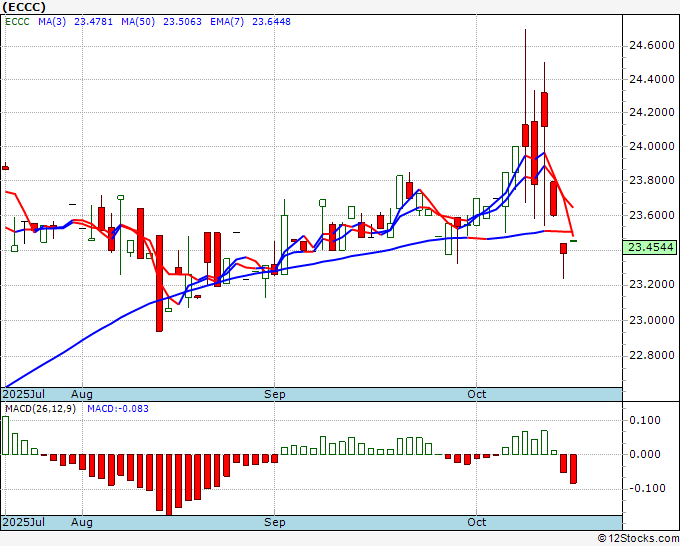This screenshot has width=680, height=546.
Task: Click the 23.2000 price axis label
Action: [652, 284]
